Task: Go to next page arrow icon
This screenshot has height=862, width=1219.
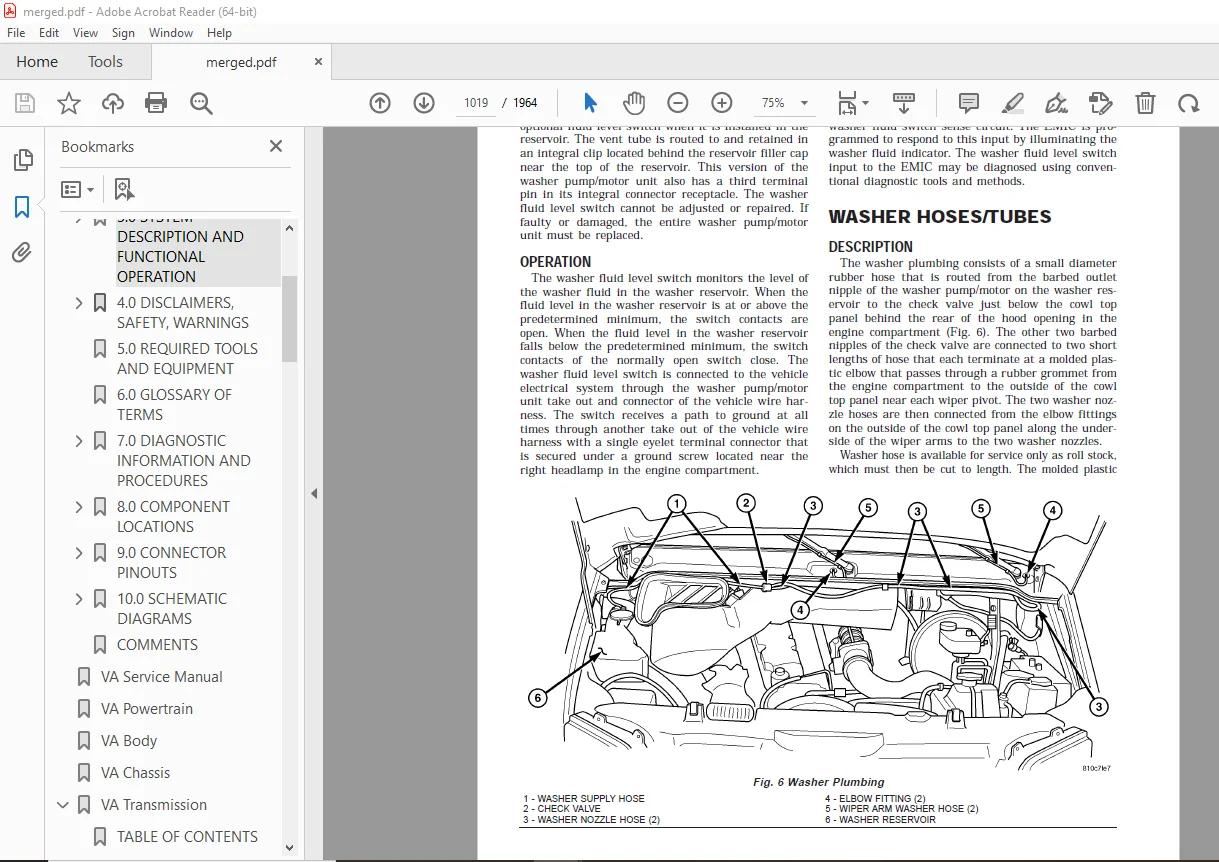Action: (x=424, y=103)
